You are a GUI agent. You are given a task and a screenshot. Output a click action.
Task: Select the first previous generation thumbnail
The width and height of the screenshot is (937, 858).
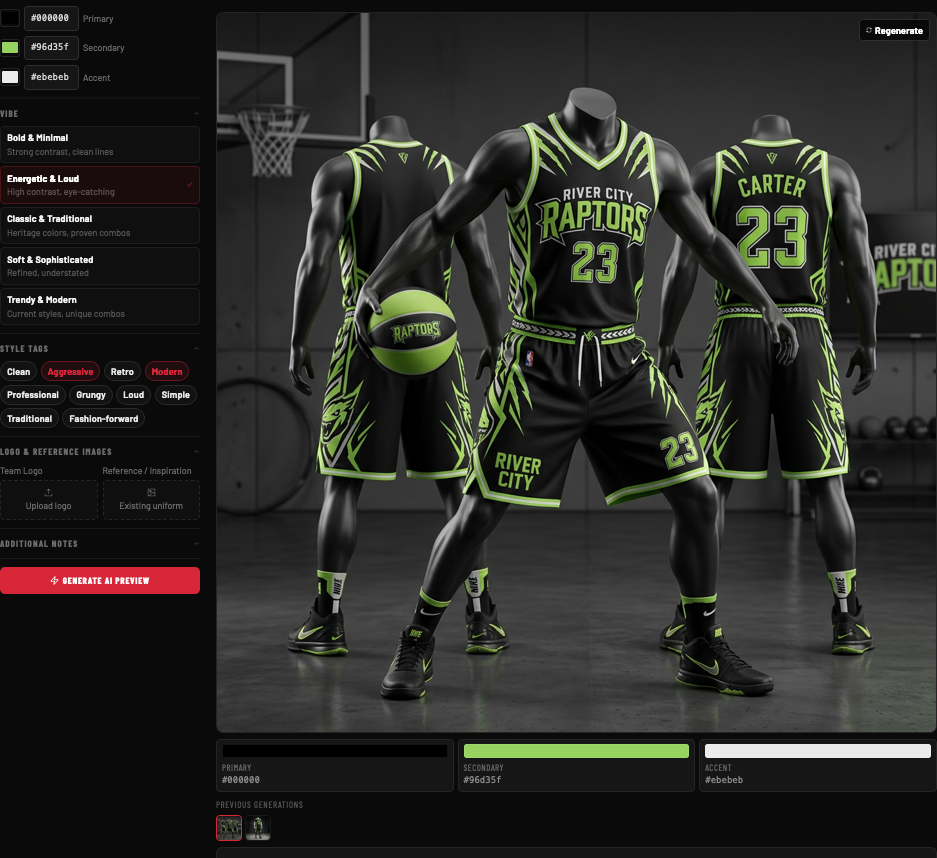pos(229,828)
